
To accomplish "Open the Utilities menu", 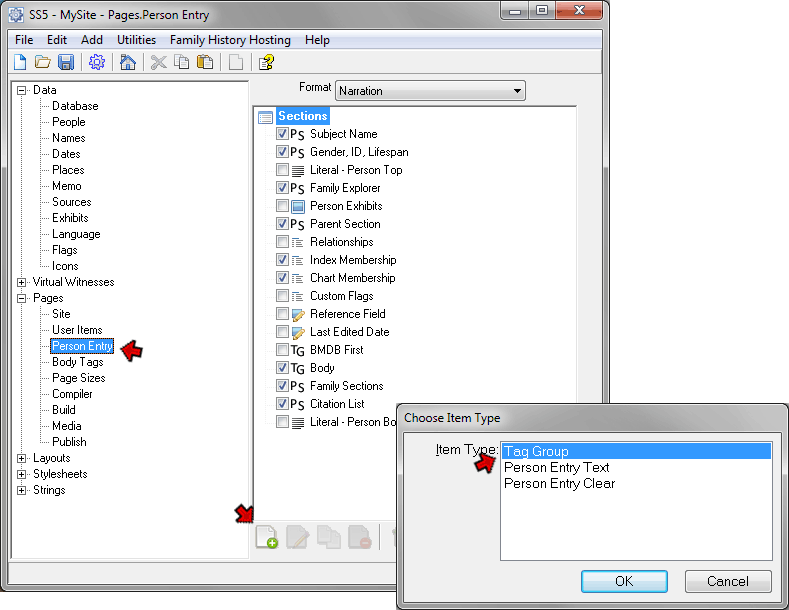I will click(x=136, y=40).
